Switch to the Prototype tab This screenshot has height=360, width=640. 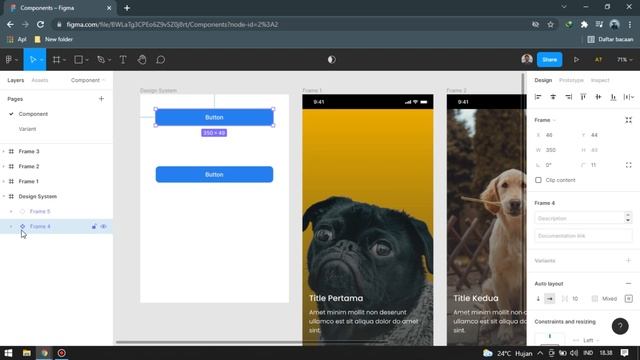[x=571, y=80]
